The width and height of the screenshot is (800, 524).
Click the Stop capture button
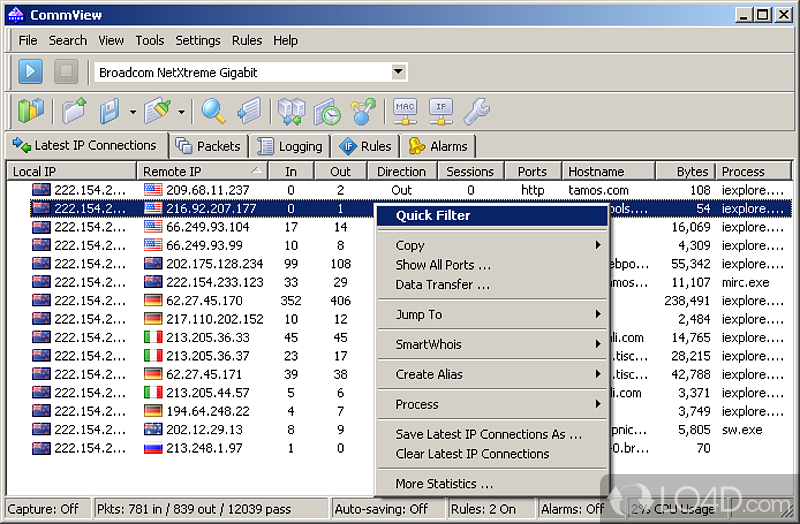pyautogui.click(x=66, y=72)
